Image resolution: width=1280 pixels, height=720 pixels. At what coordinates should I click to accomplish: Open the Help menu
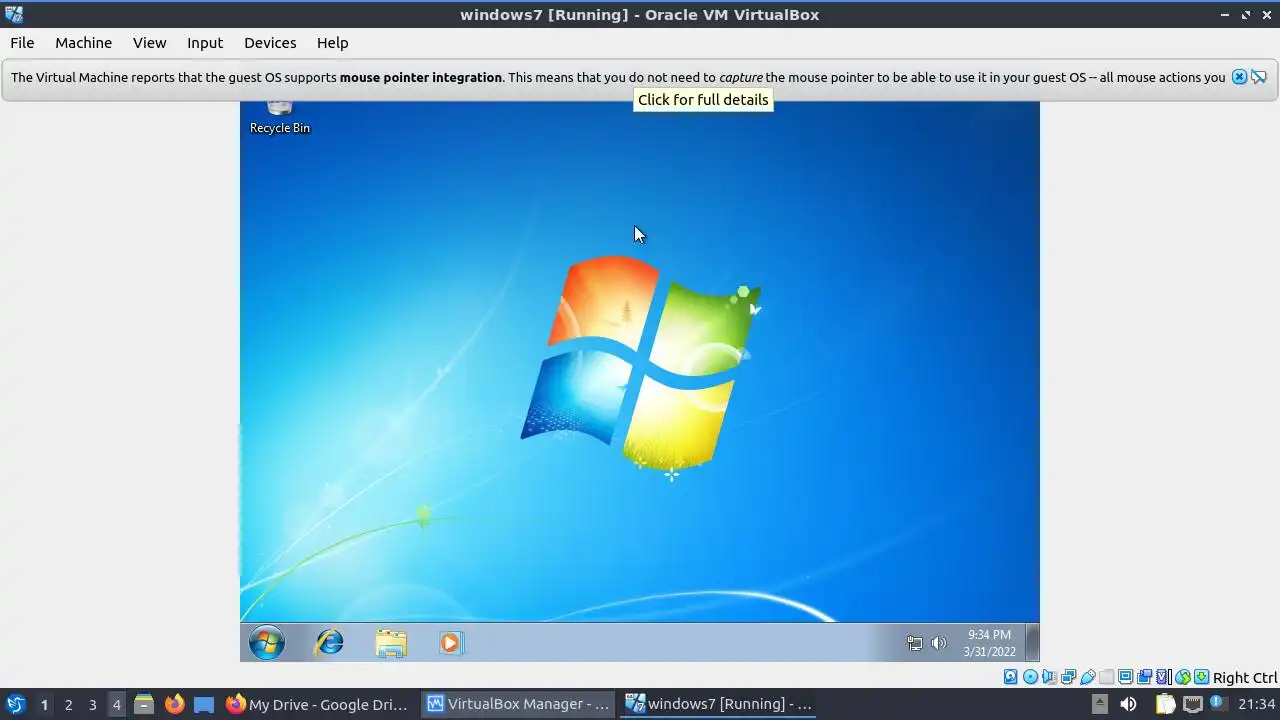point(332,43)
